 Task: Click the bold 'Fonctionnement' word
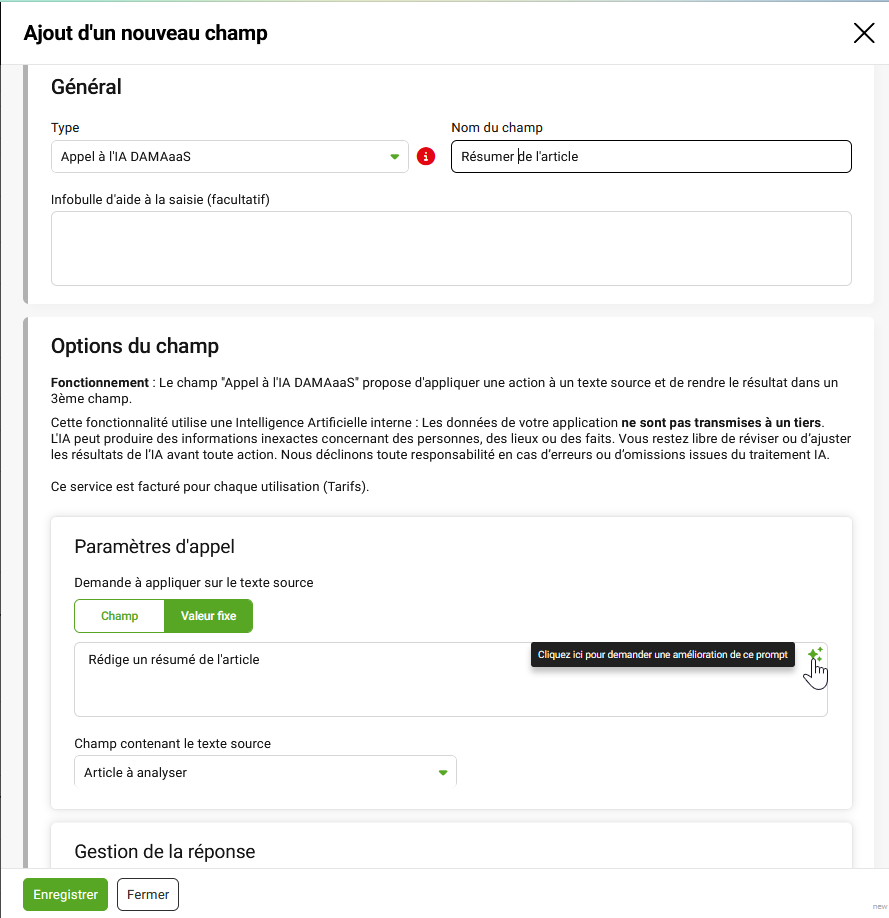tap(100, 383)
